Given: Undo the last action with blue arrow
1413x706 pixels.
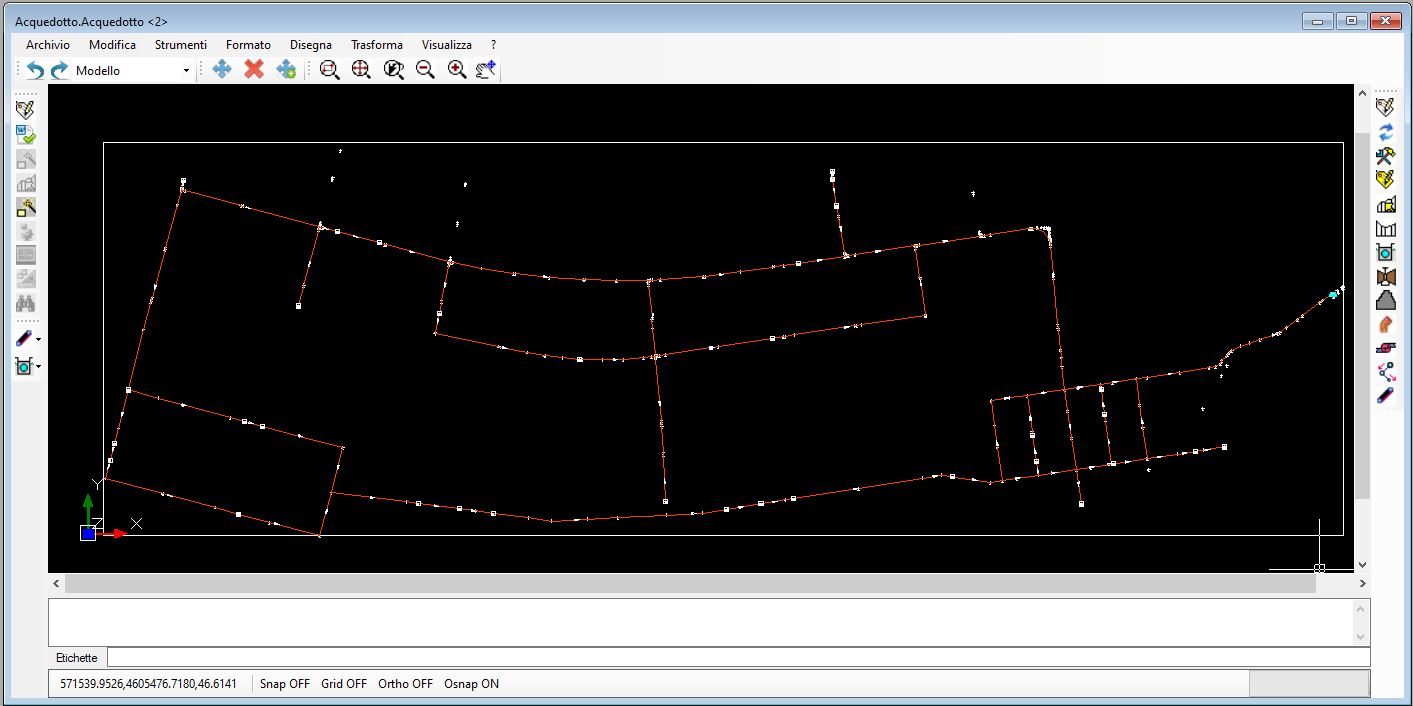Looking at the screenshot, I should pos(36,70).
